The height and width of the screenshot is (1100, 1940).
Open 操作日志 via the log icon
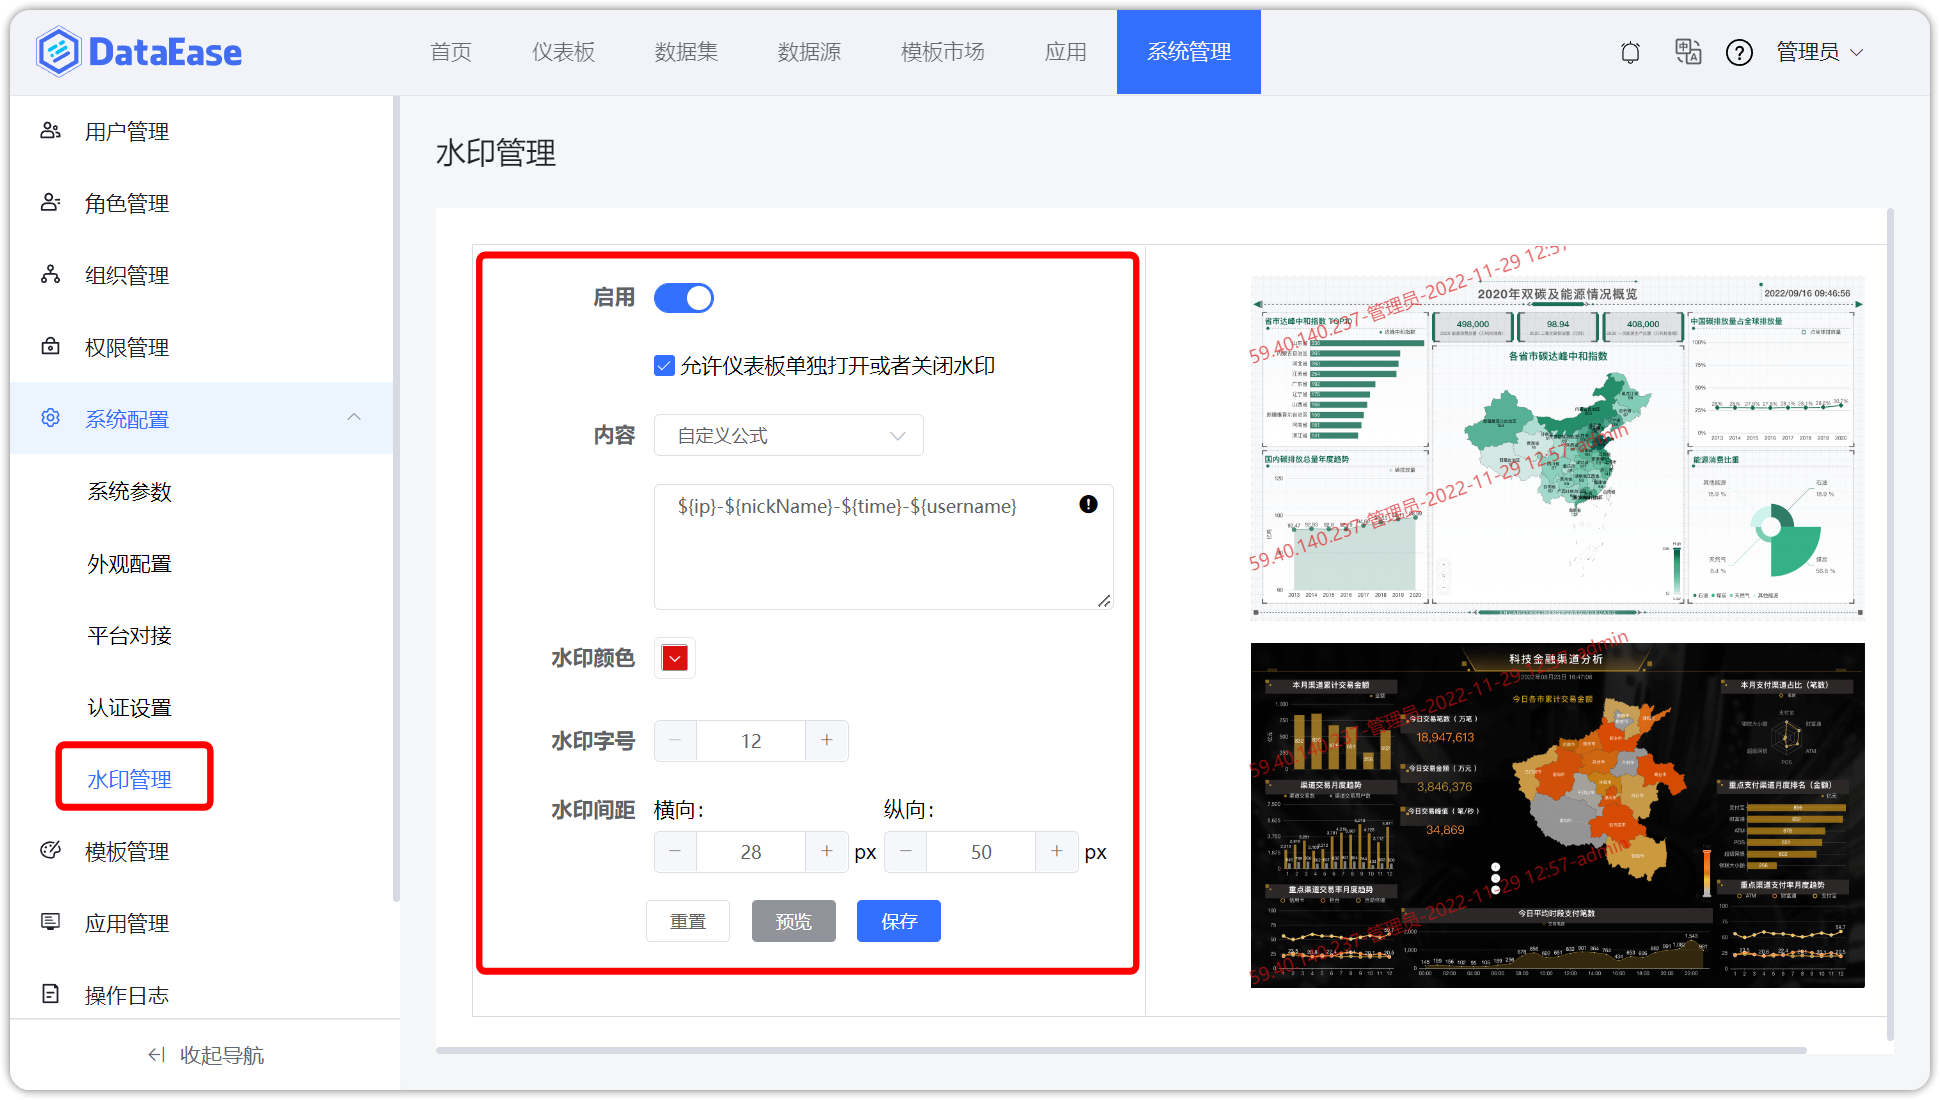click(50, 993)
